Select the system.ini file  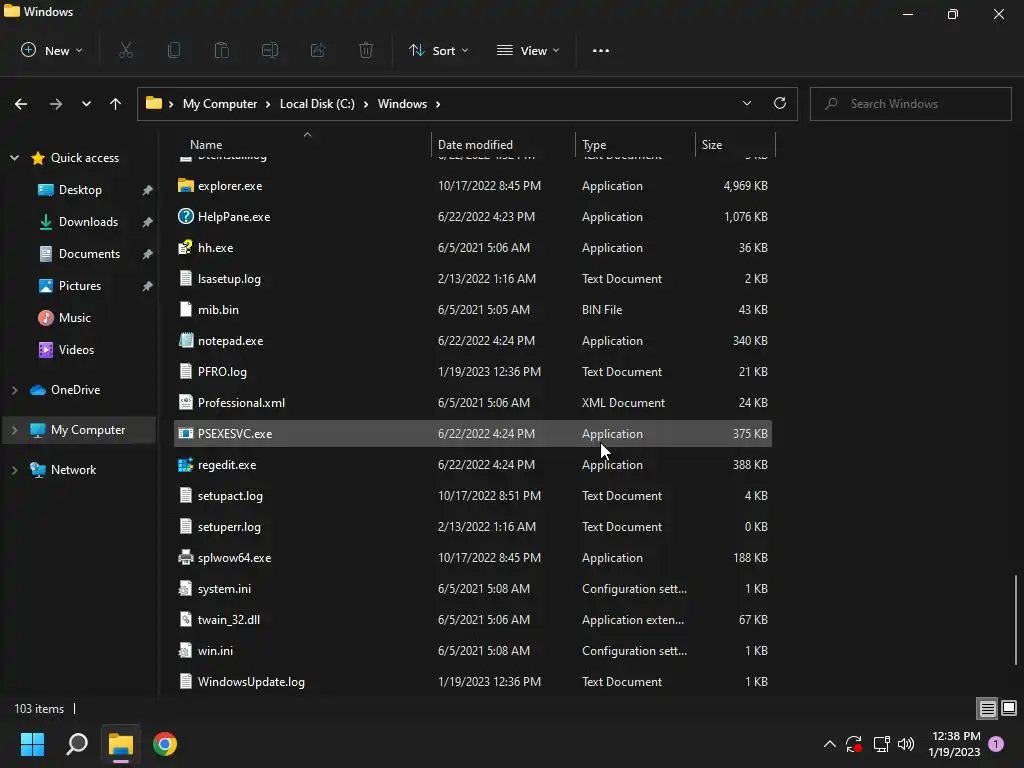point(473,588)
